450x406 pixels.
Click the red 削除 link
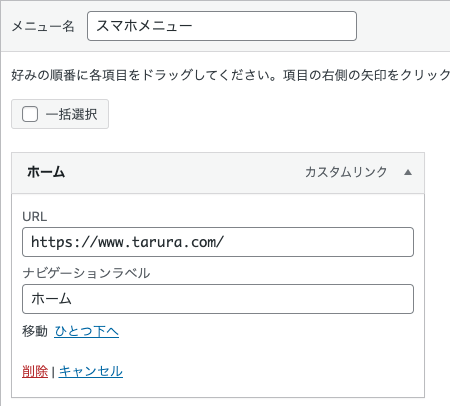[35, 371]
